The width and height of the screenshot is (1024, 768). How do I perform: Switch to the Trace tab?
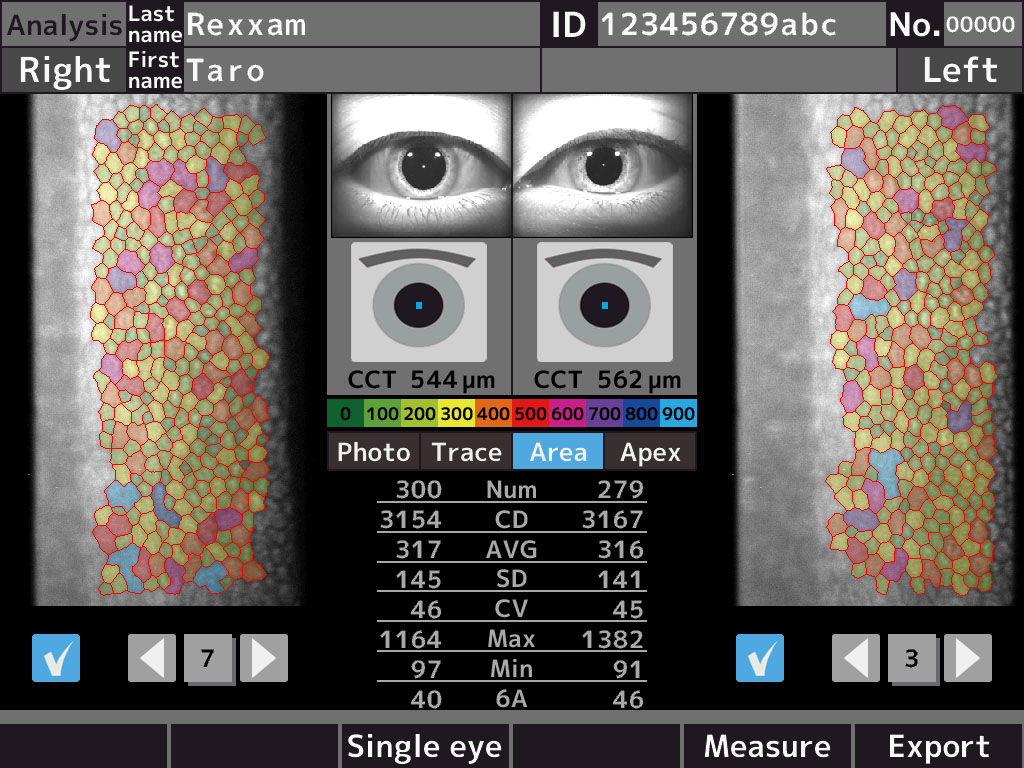pyautogui.click(x=466, y=452)
